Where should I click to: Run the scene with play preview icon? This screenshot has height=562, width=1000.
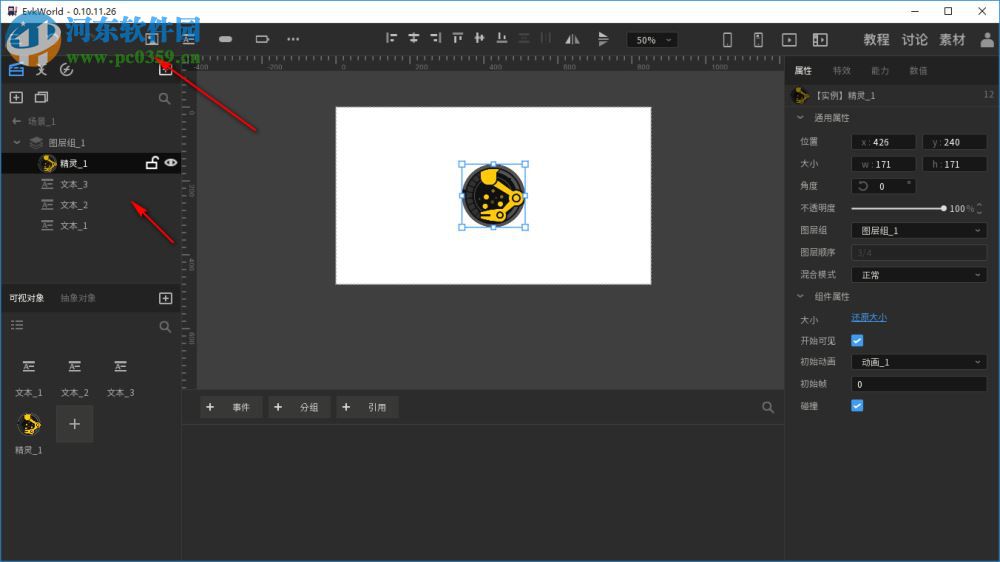pyautogui.click(x=789, y=40)
